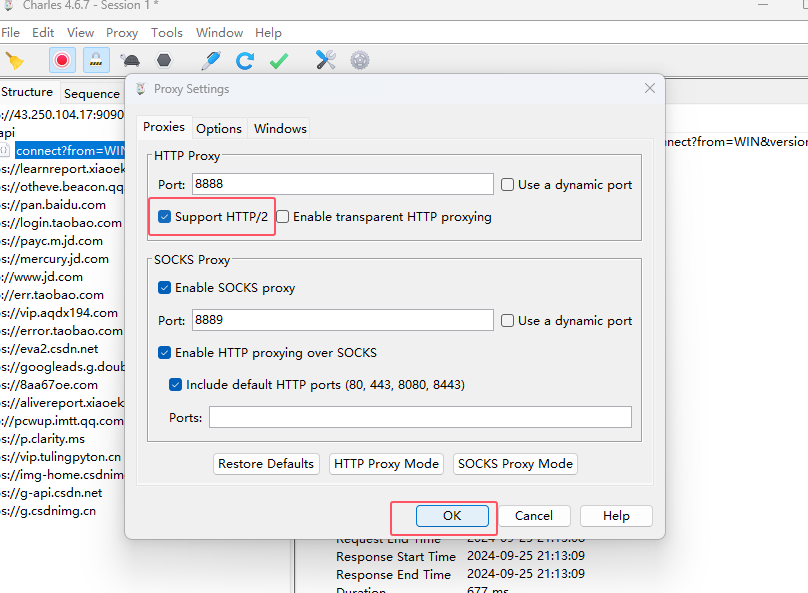Toggle the turtle throttling icon

pyautogui.click(x=130, y=61)
